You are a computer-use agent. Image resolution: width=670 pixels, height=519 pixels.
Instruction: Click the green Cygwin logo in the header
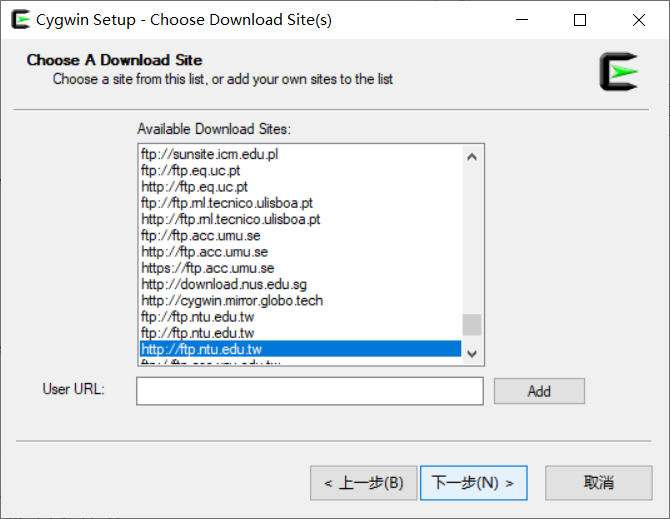(618, 72)
